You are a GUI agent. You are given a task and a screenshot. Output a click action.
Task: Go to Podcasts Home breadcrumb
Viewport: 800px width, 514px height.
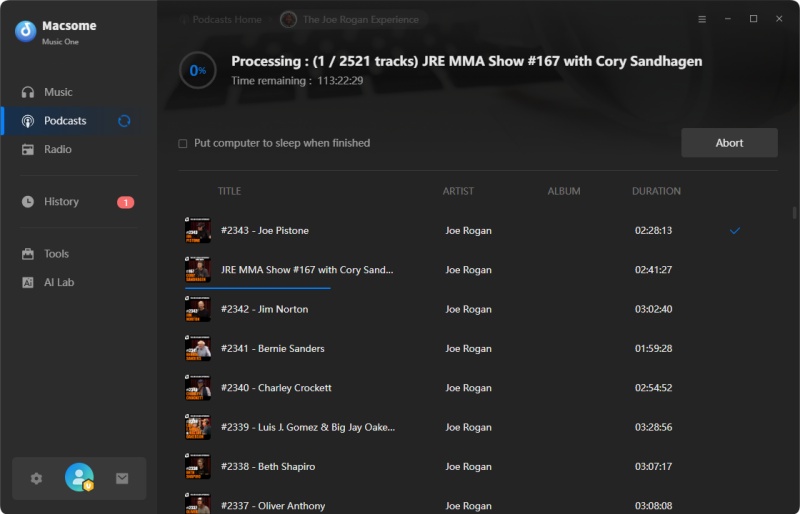click(x=227, y=20)
